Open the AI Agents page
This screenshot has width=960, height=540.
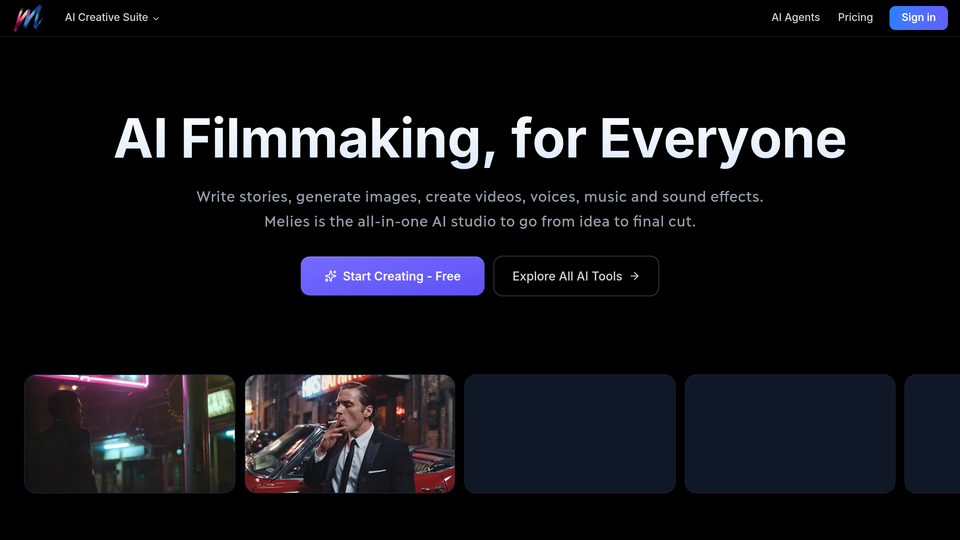point(795,18)
